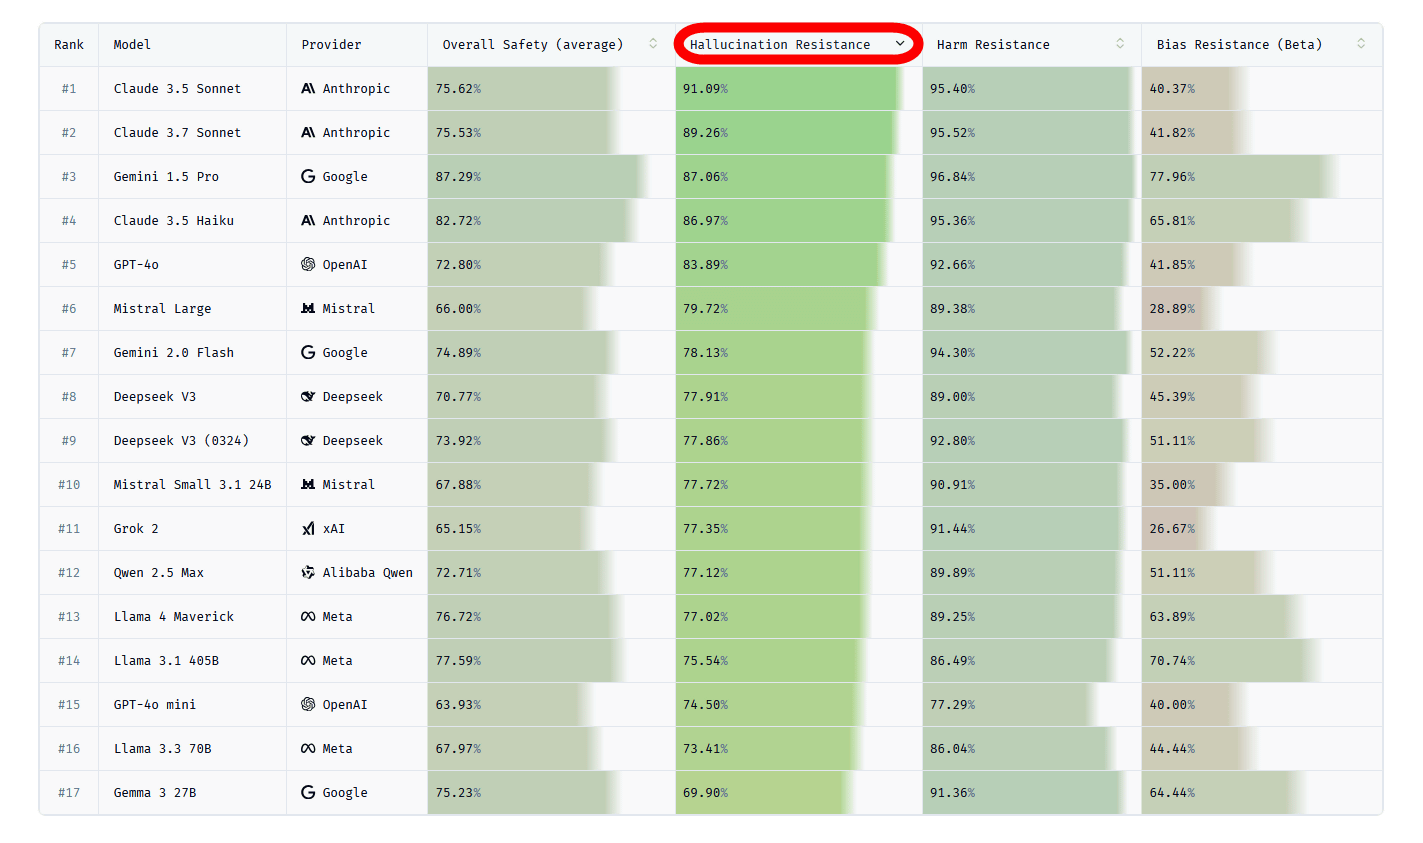Click the Google logo in Gemma 3 27B row
Image resolution: width=1423 pixels, height=843 pixels.
point(308,793)
